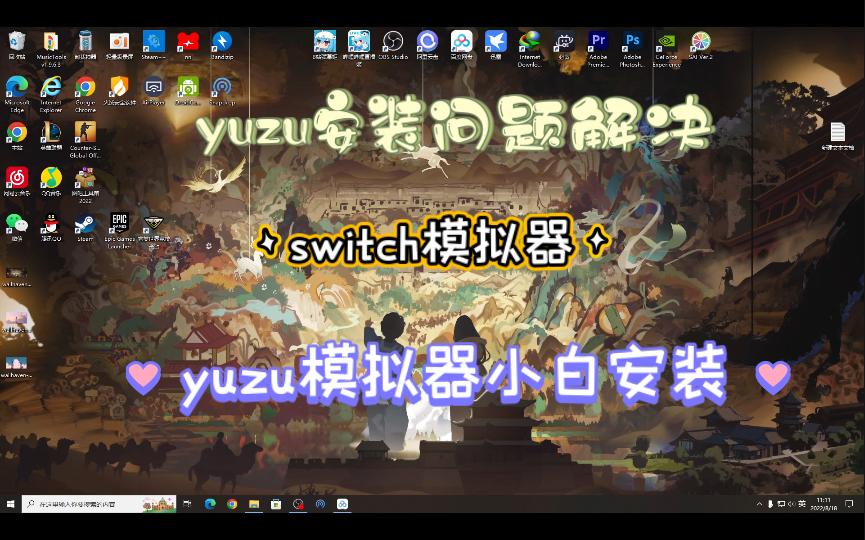
Task: Open the Tencent QQ penguin icon
Action: pyautogui.click(x=51, y=223)
